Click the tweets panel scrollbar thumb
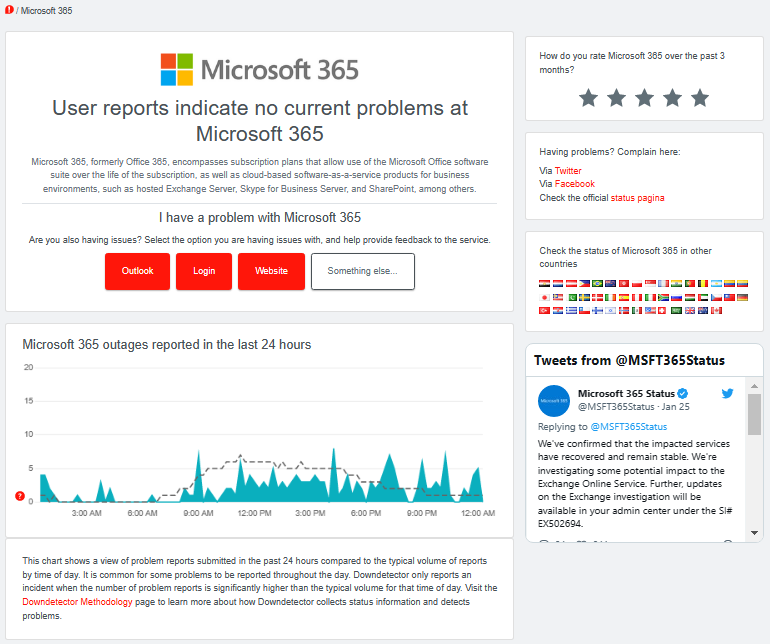 [754, 414]
